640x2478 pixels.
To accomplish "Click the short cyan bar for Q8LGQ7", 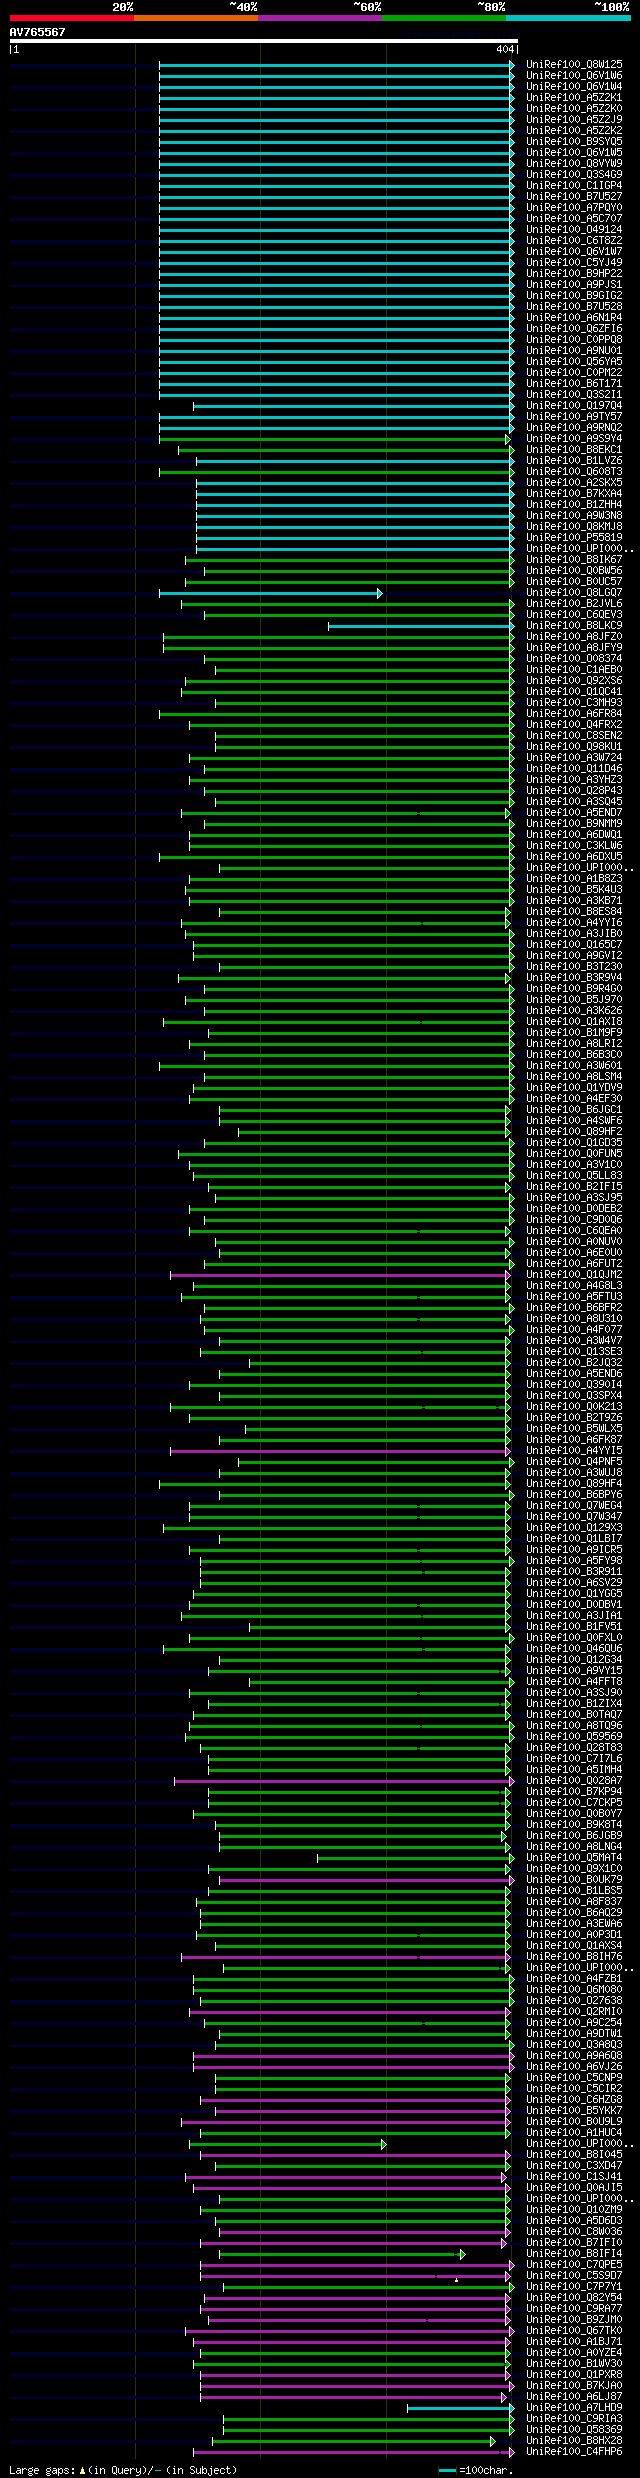I will [270, 593].
